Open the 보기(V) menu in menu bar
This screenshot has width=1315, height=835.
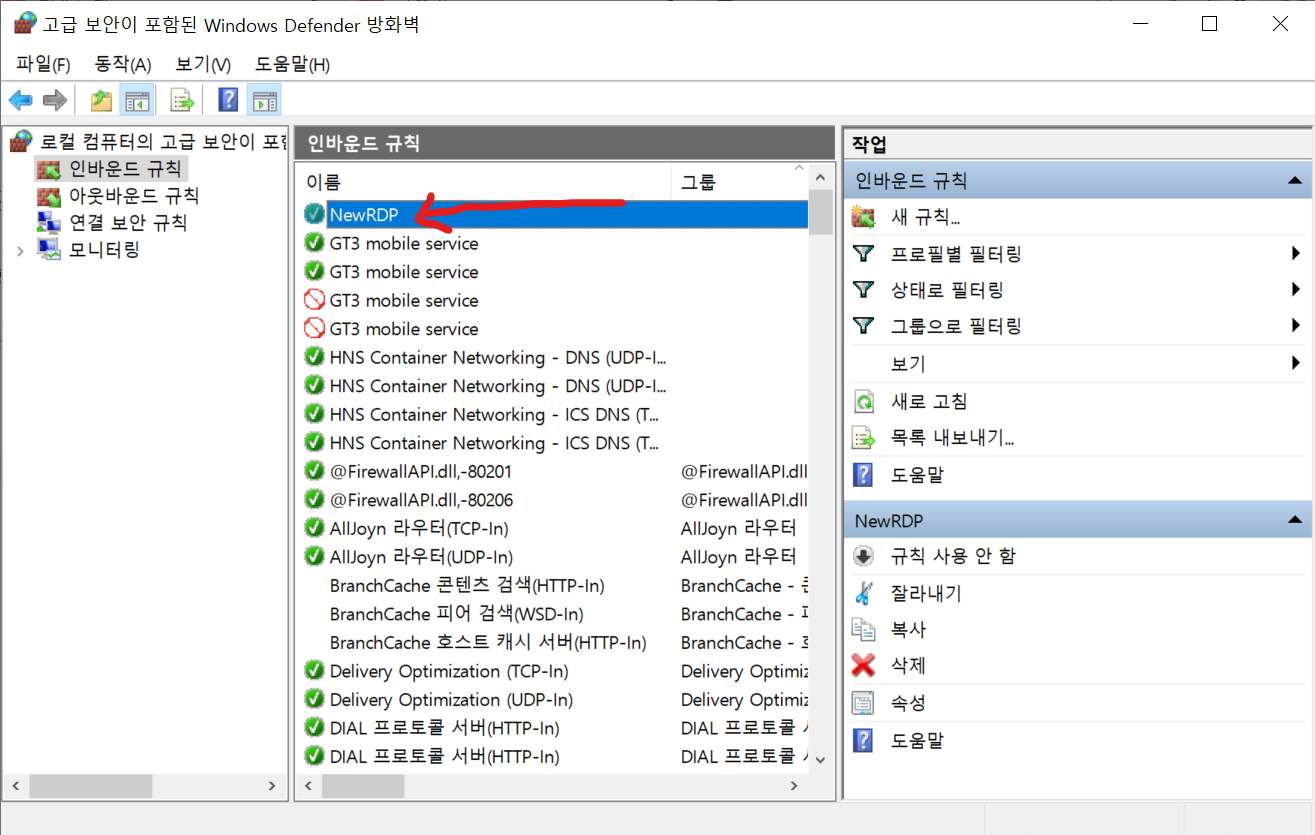point(203,65)
